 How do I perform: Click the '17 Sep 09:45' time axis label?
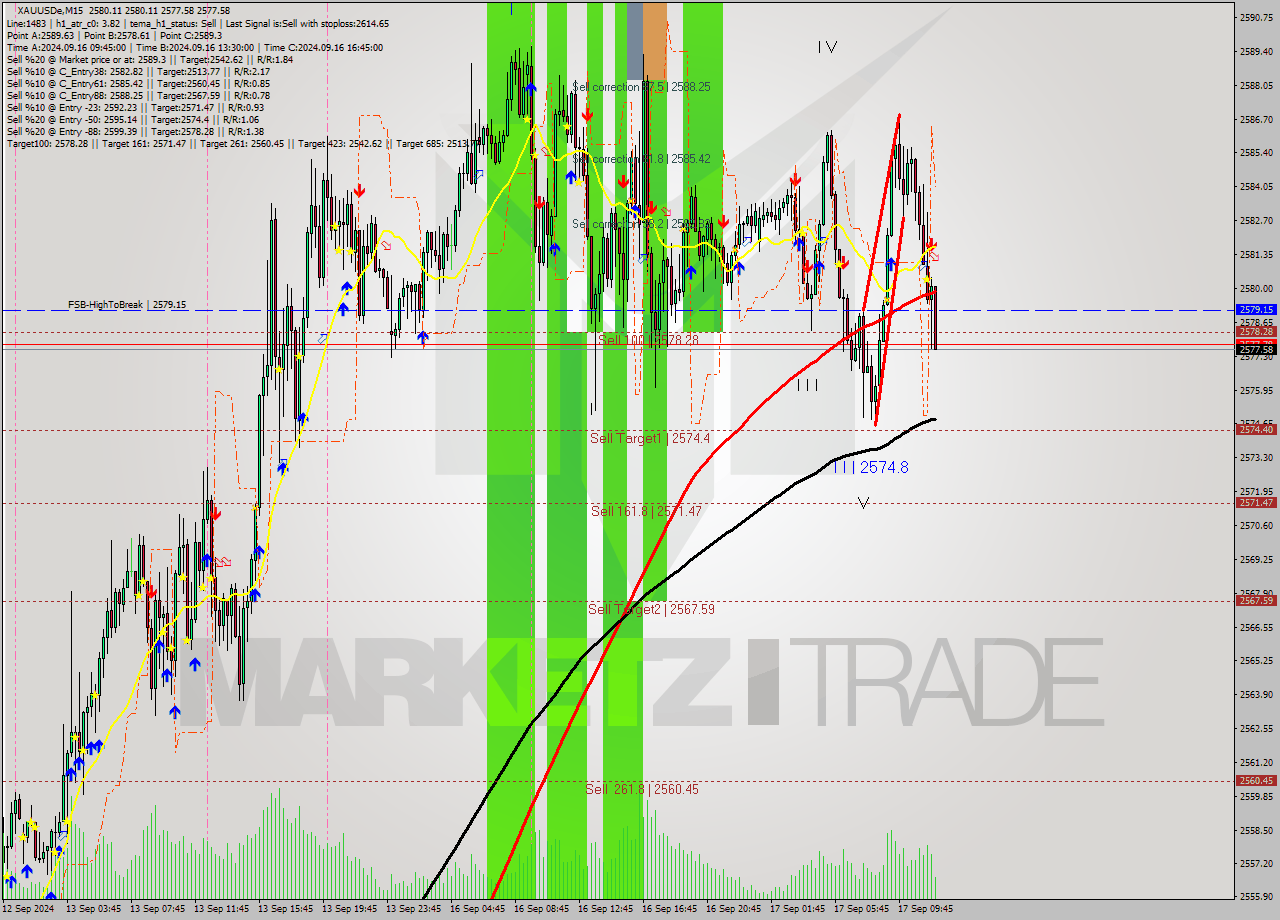click(x=925, y=910)
